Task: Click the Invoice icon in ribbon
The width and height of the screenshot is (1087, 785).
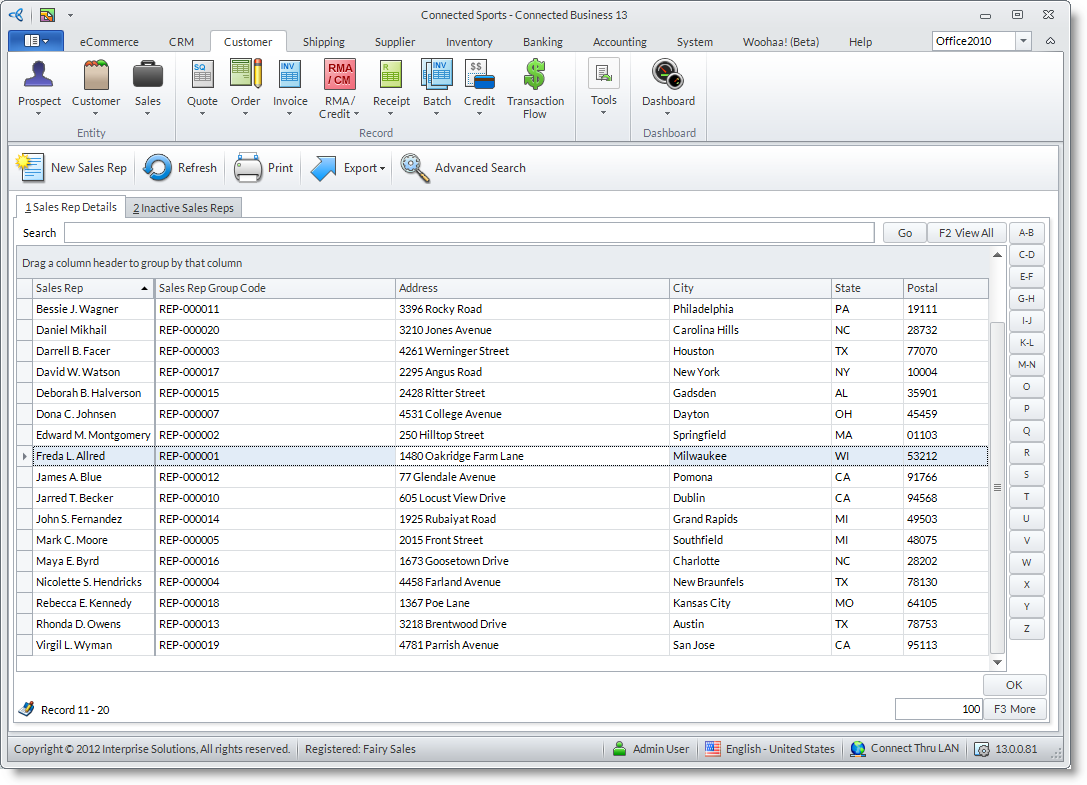Action: point(290,76)
